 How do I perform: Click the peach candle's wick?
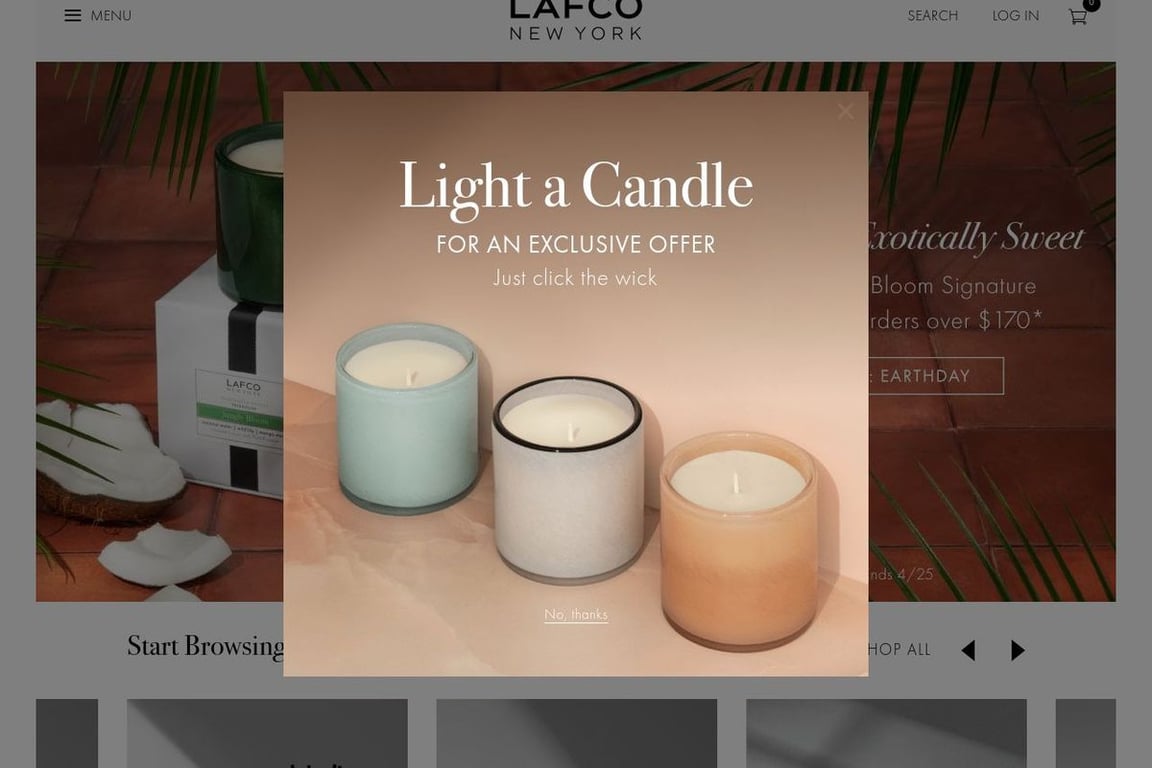[x=736, y=484]
